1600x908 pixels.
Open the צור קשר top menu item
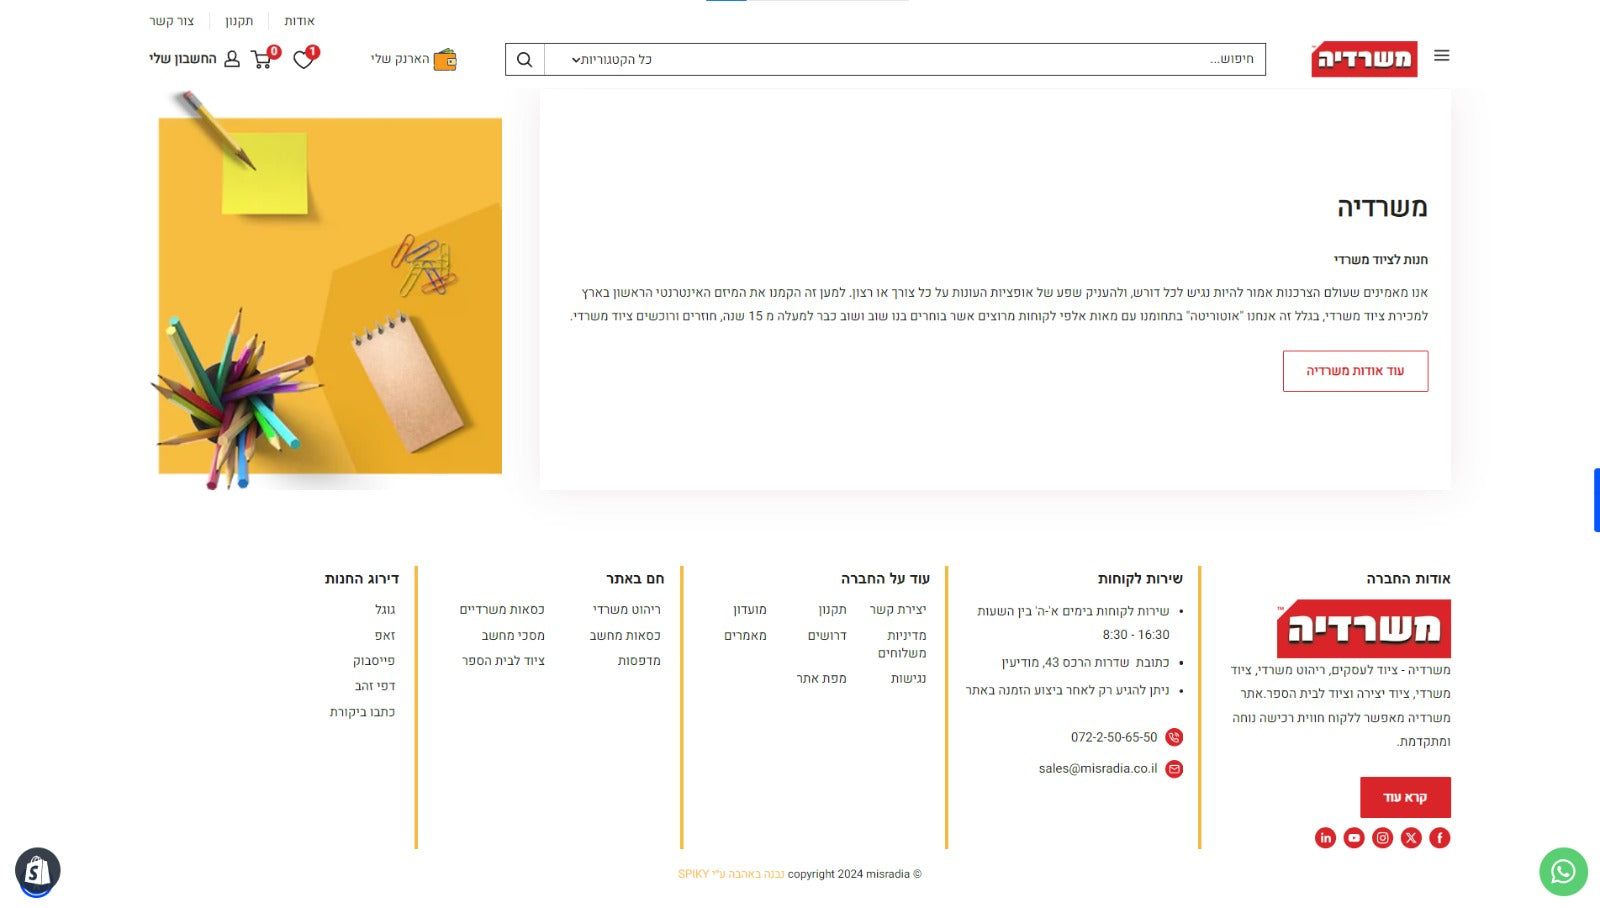pos(171,21)
